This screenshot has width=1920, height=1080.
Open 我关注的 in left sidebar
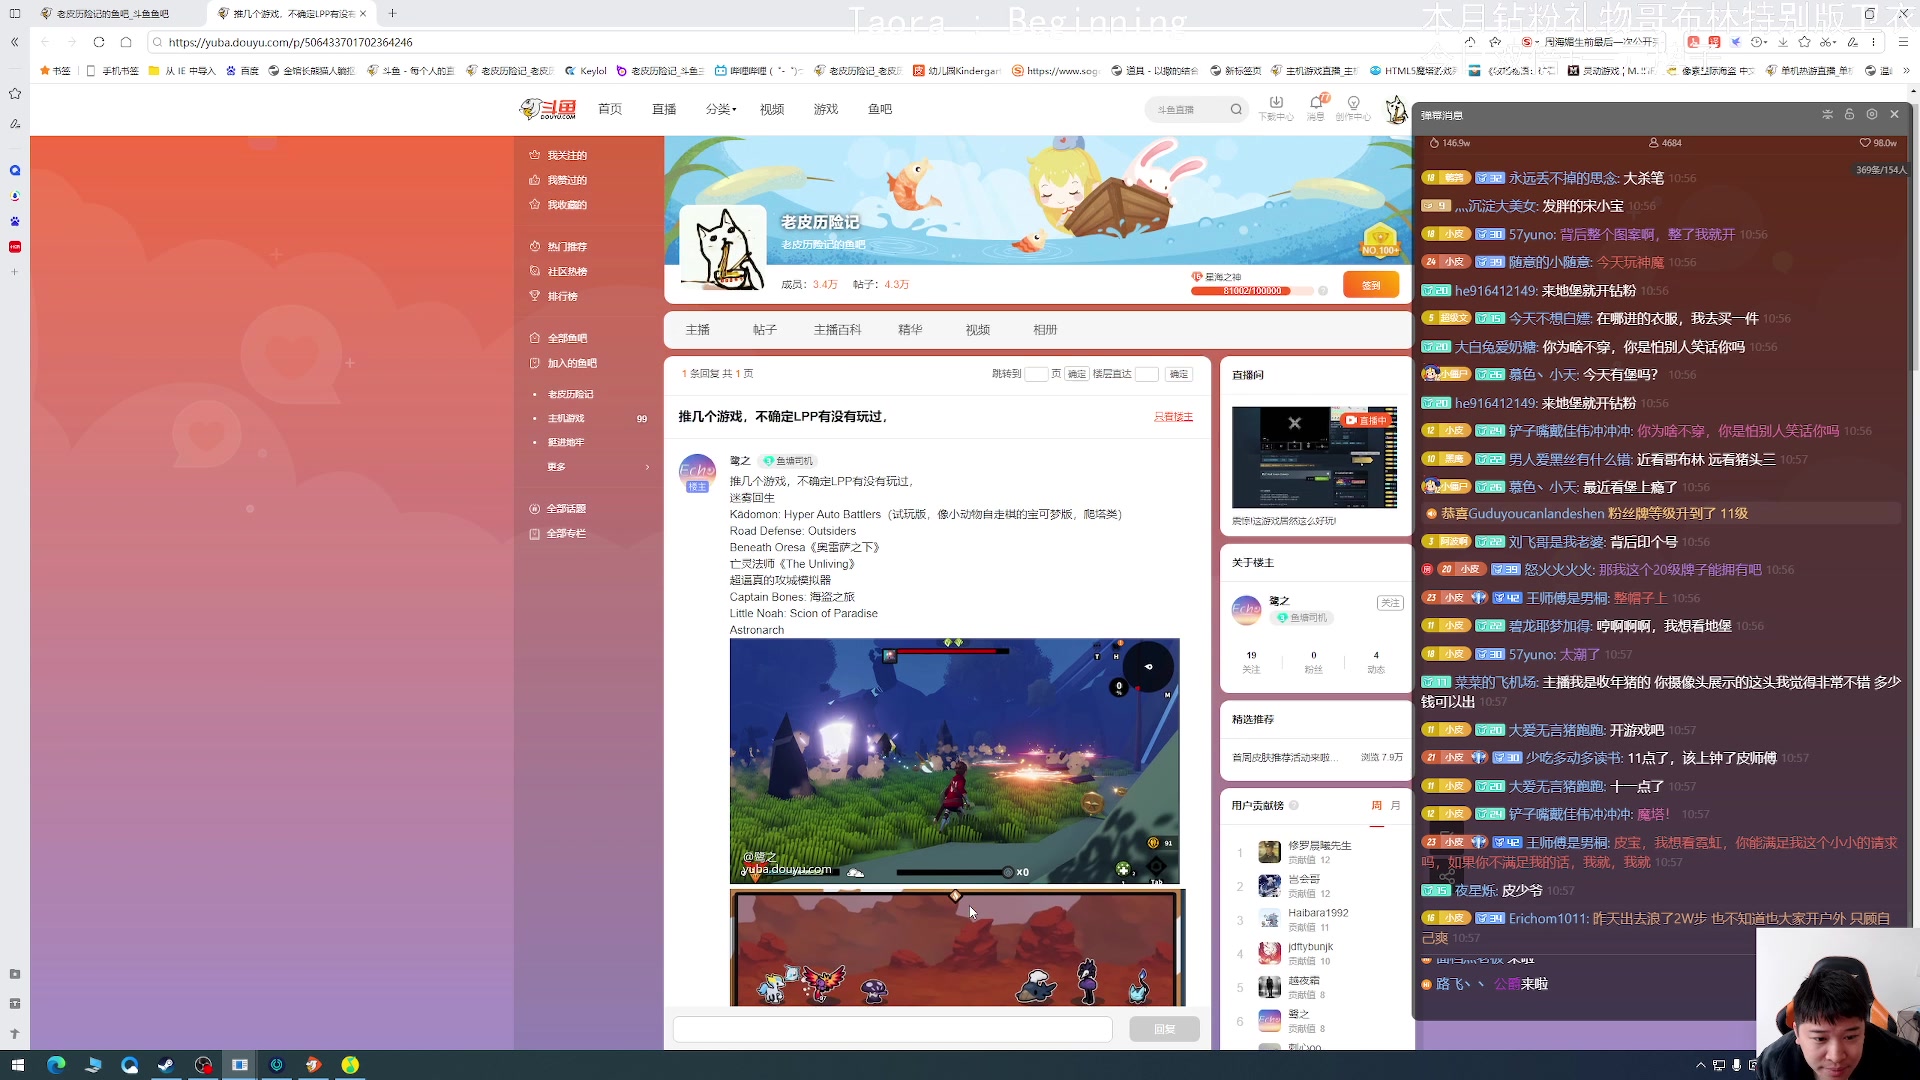[x=559, y=155]
